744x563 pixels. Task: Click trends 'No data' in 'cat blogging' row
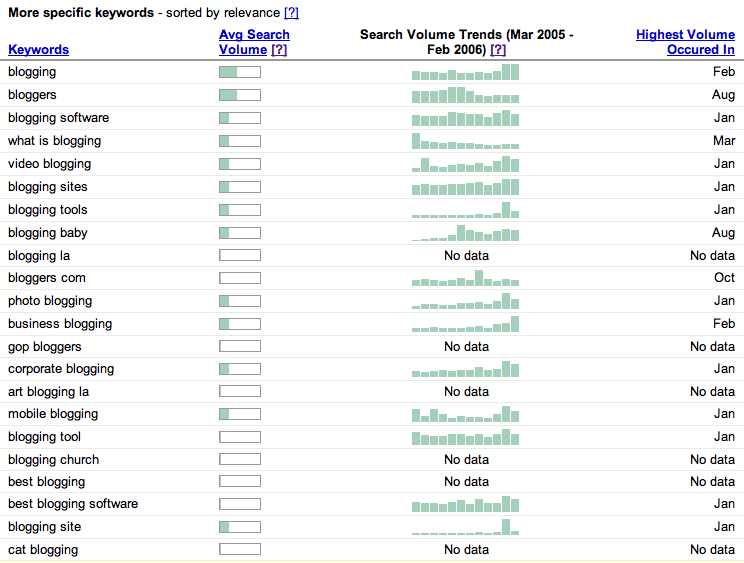[466, 550]
